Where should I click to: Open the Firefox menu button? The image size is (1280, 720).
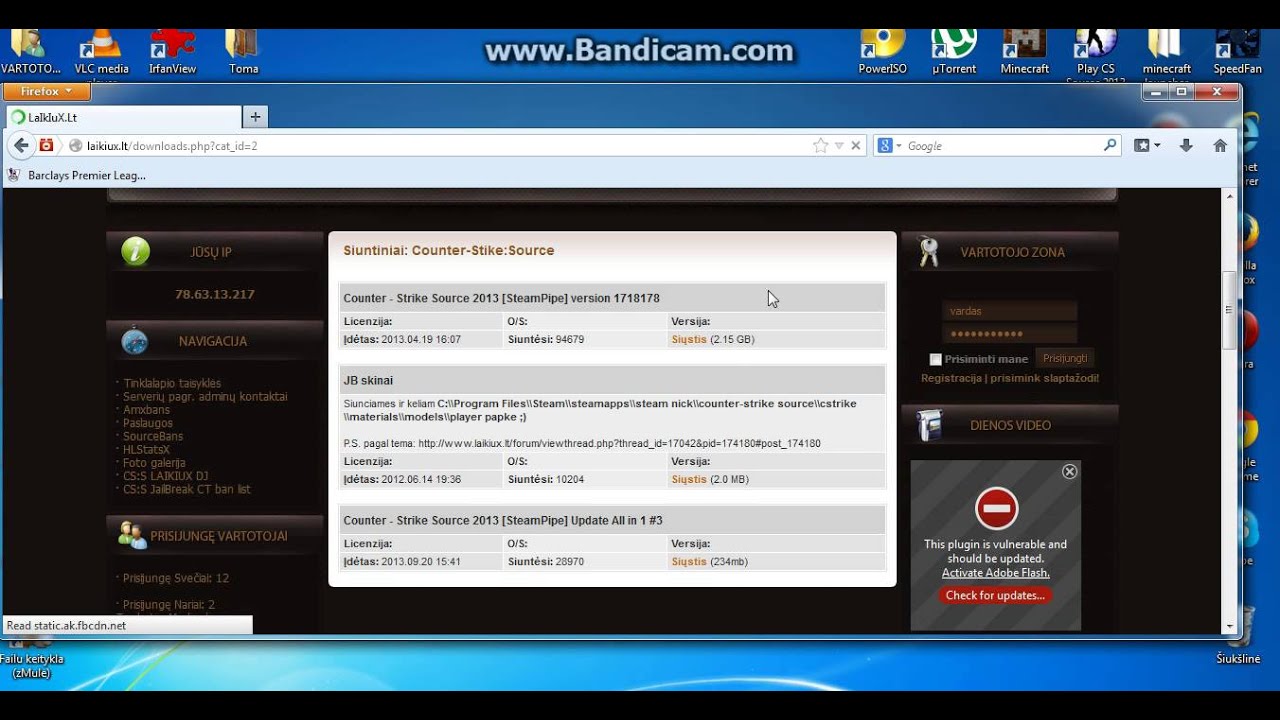(46, 91)
